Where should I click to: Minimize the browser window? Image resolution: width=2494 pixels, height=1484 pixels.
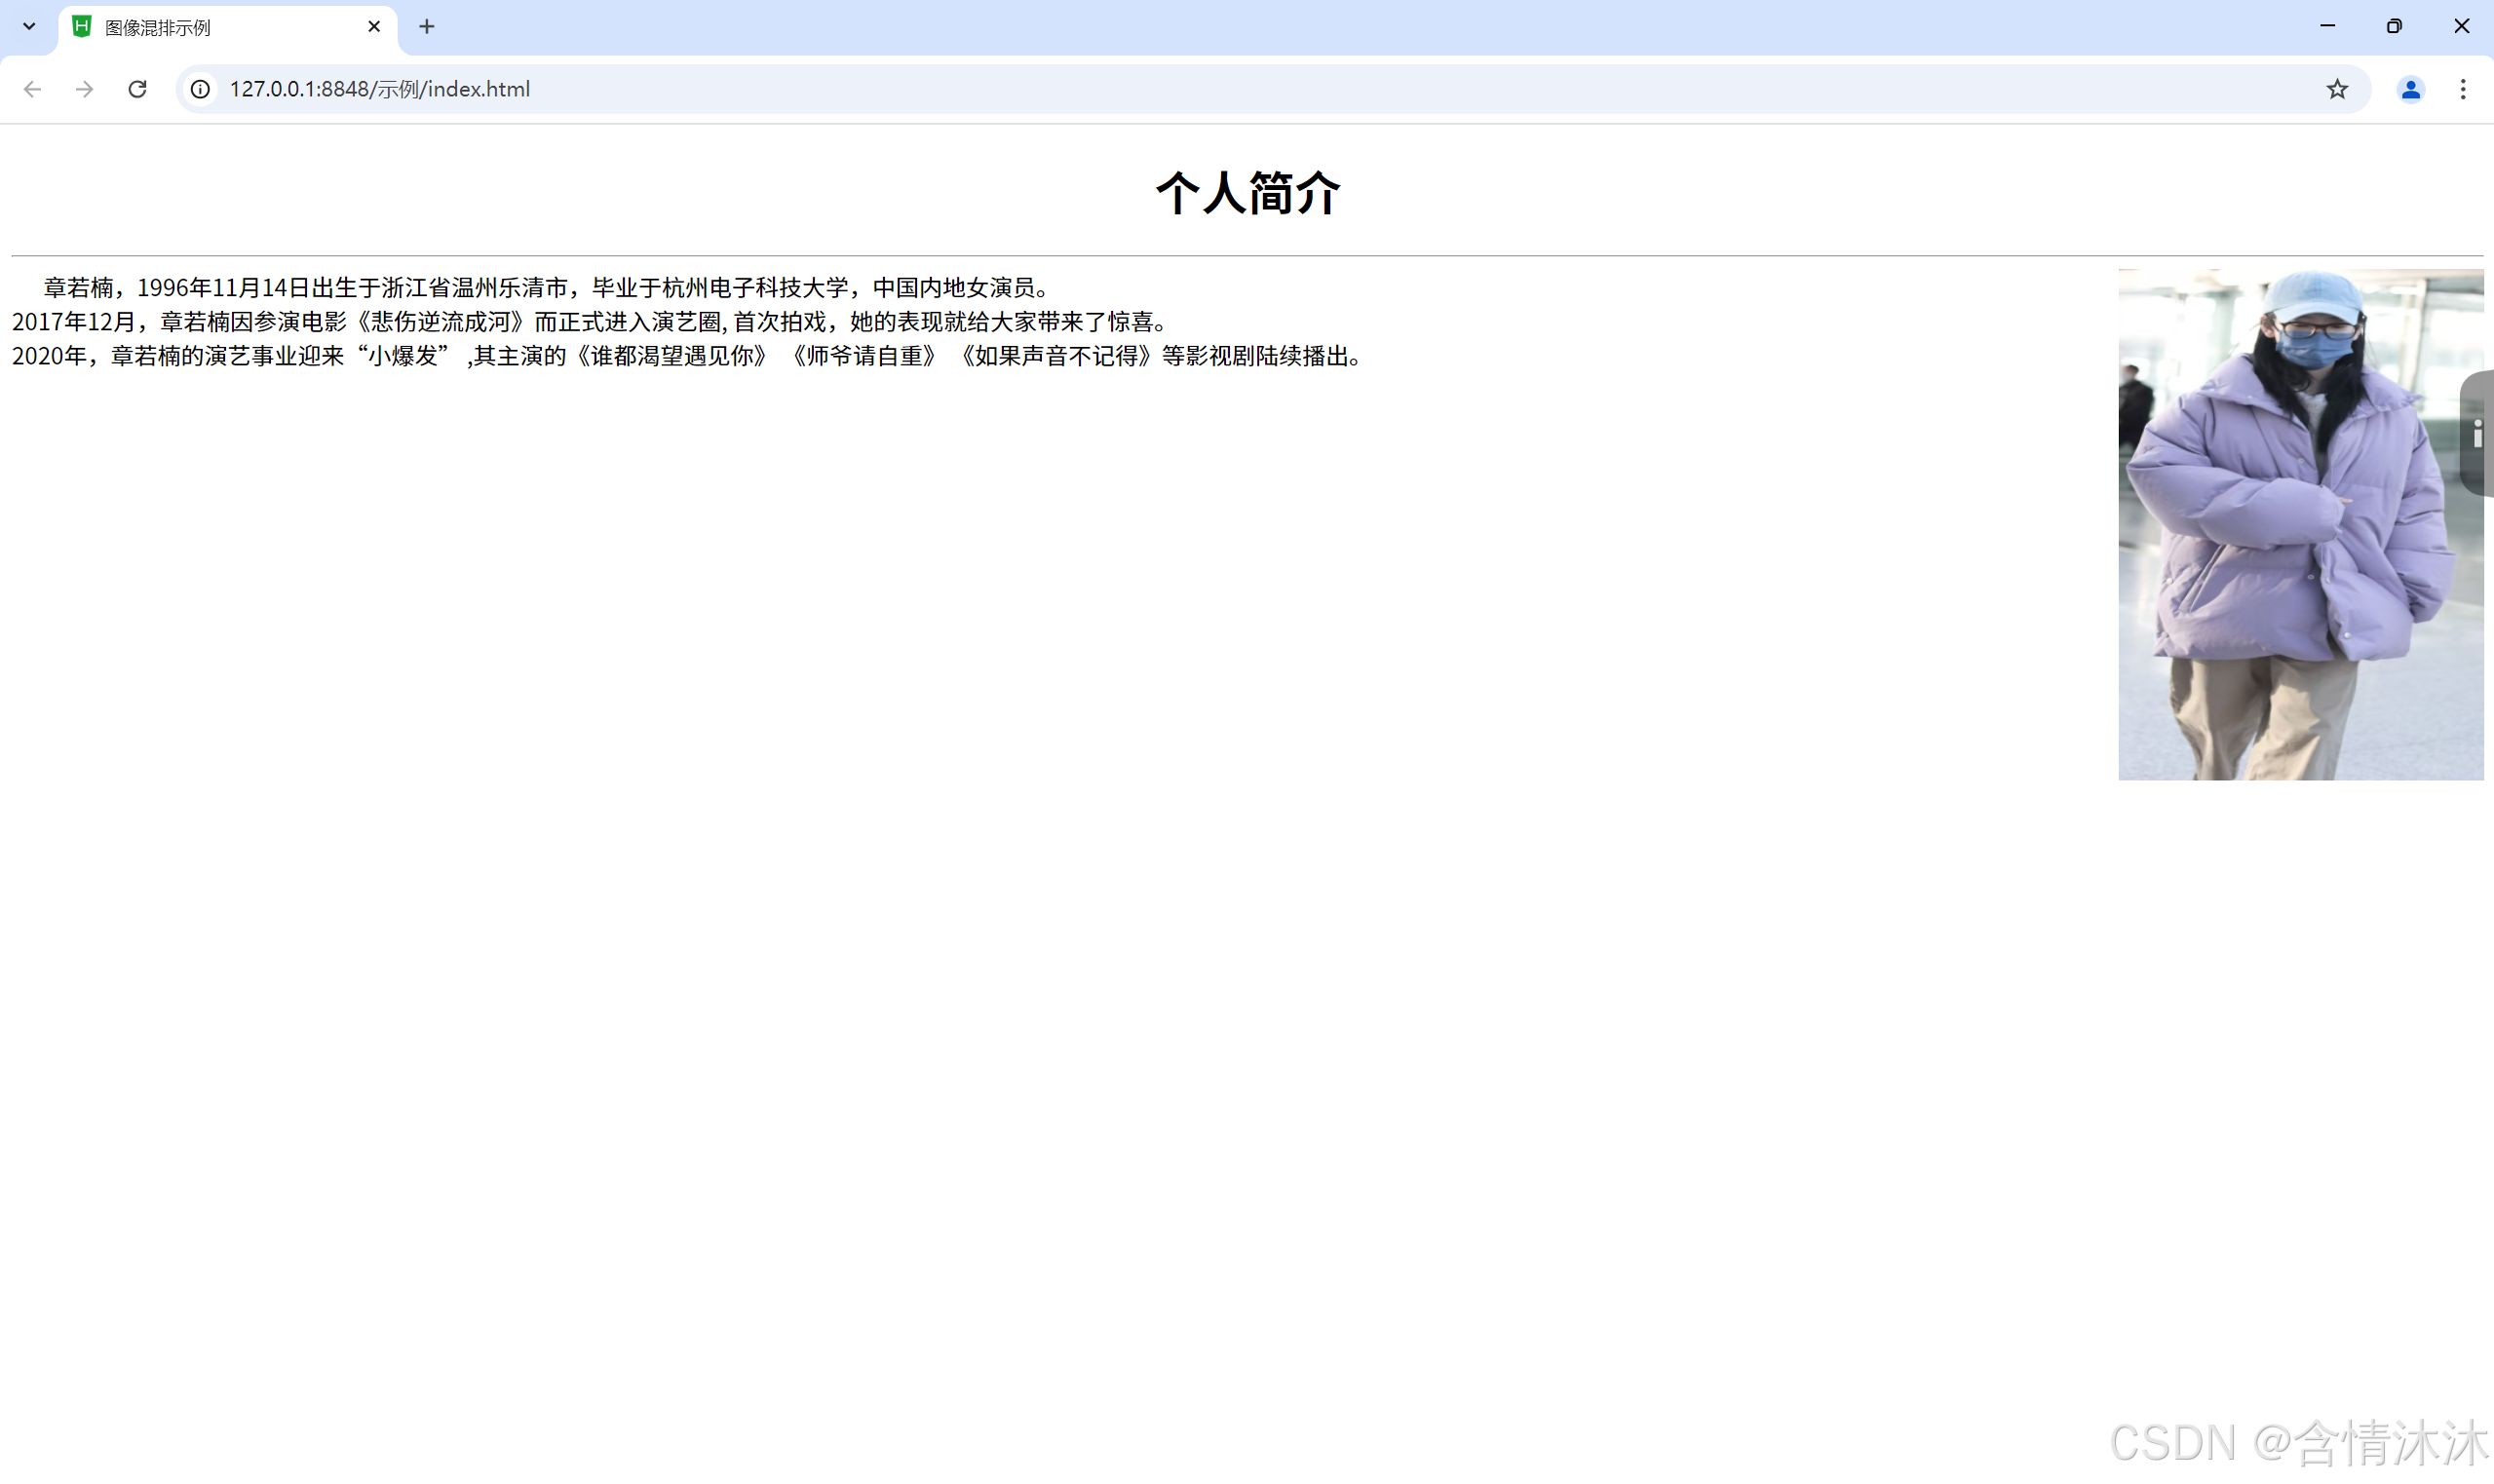click(x=2327, y=27)
